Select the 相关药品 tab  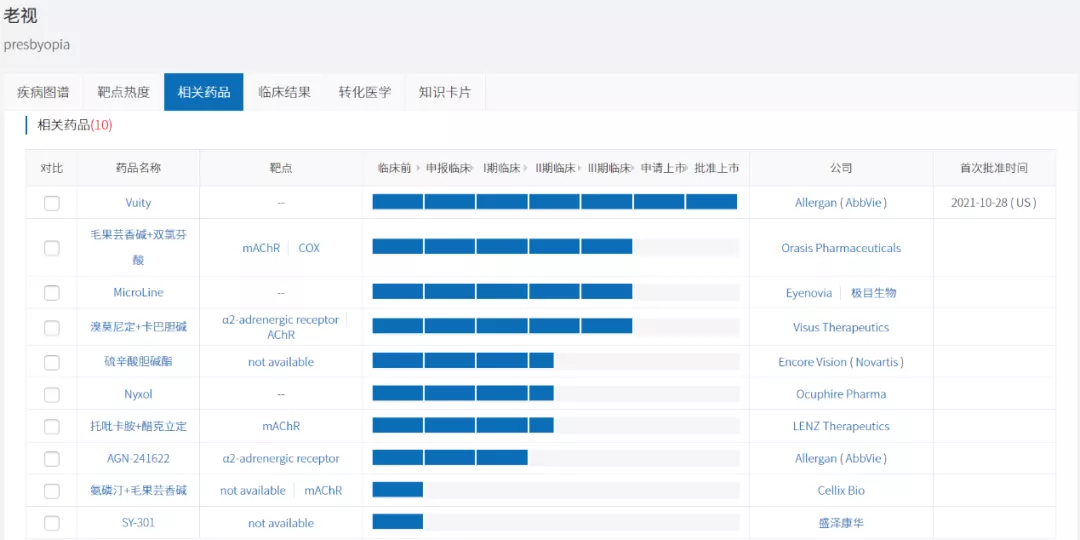pyautogui.click(x=204, y=92)
